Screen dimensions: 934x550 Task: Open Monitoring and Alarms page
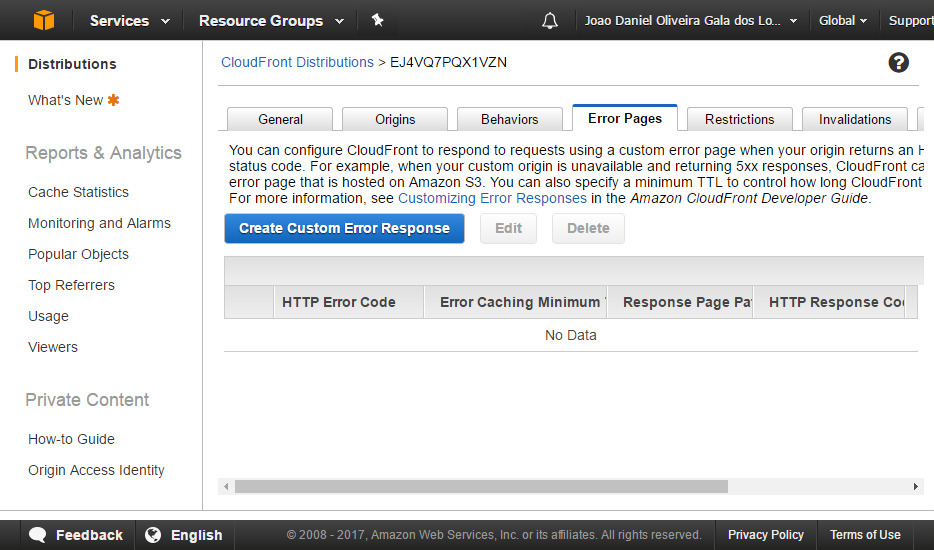click(x=99, y=223)
